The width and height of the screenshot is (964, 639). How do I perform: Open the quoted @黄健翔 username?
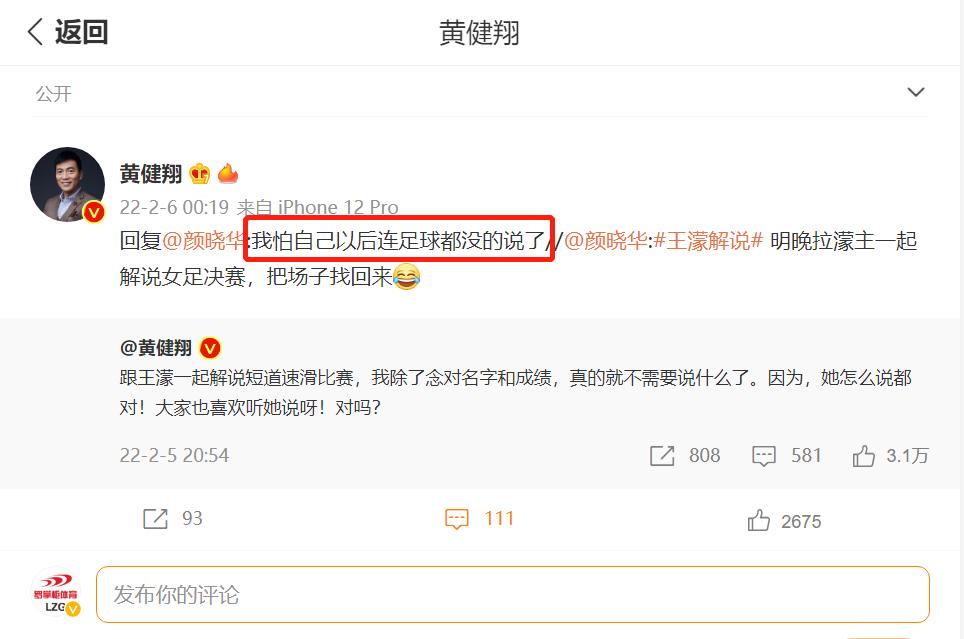point(156,348)
